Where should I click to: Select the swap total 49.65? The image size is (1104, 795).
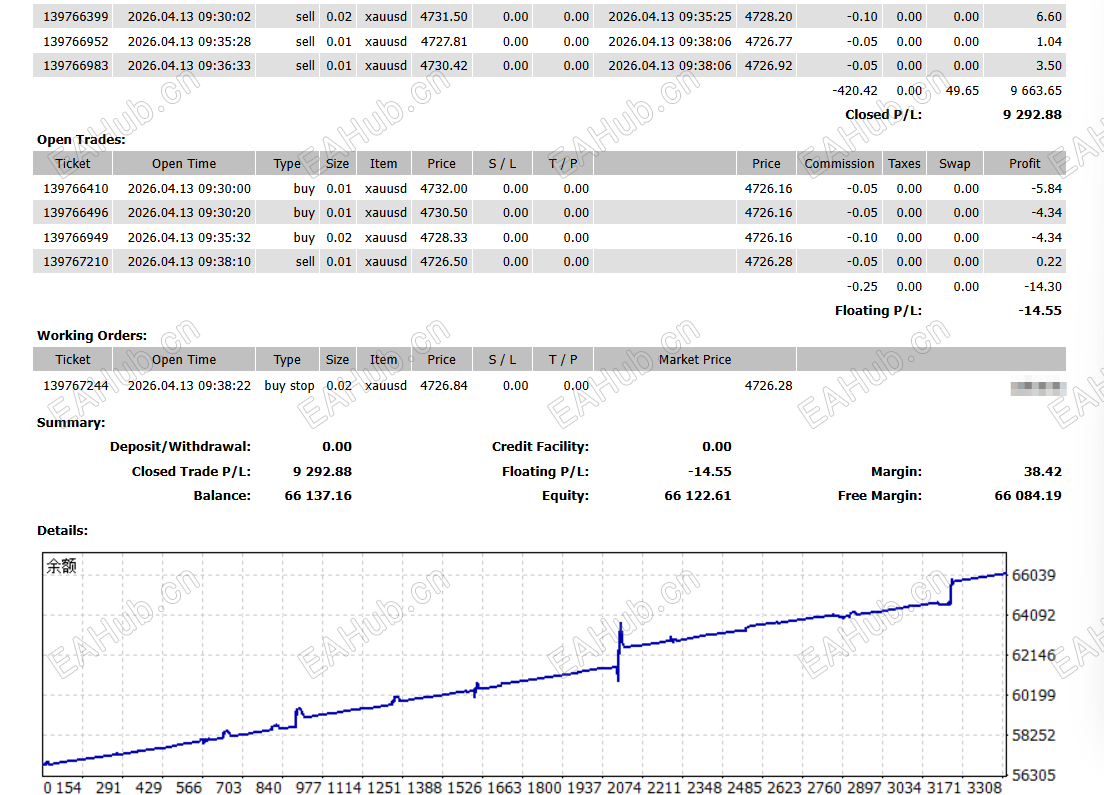[962, 91]
